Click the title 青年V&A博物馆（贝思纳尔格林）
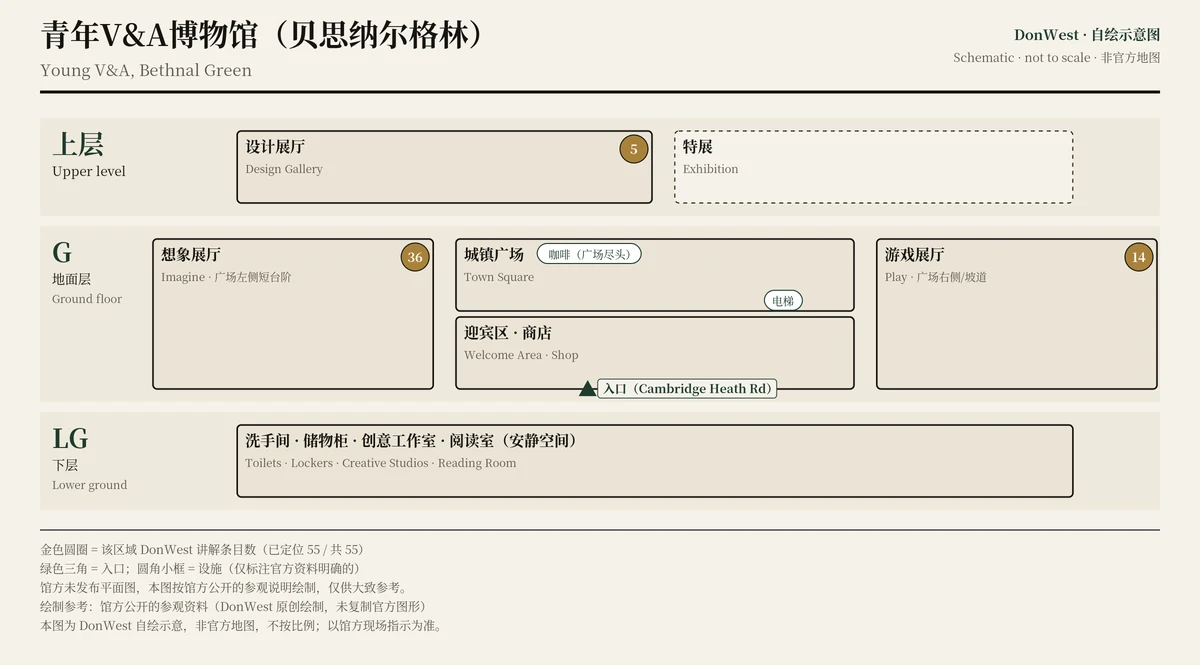 (x=263, y=35)
